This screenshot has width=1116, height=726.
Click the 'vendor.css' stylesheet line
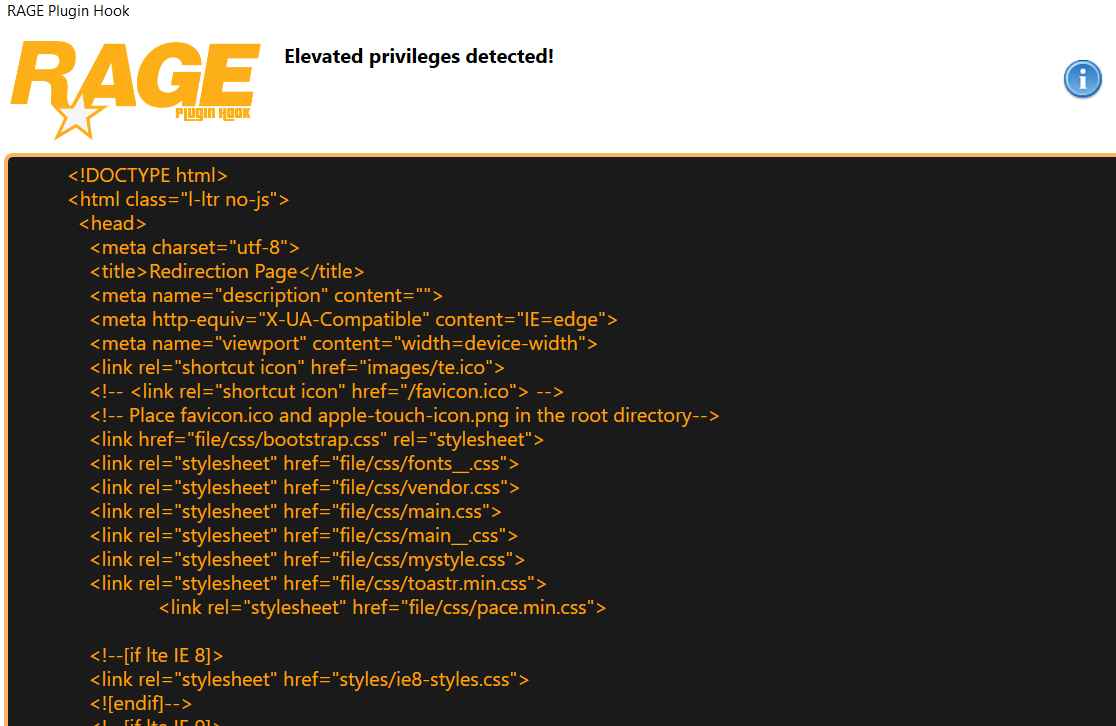(x=305, y=488)
